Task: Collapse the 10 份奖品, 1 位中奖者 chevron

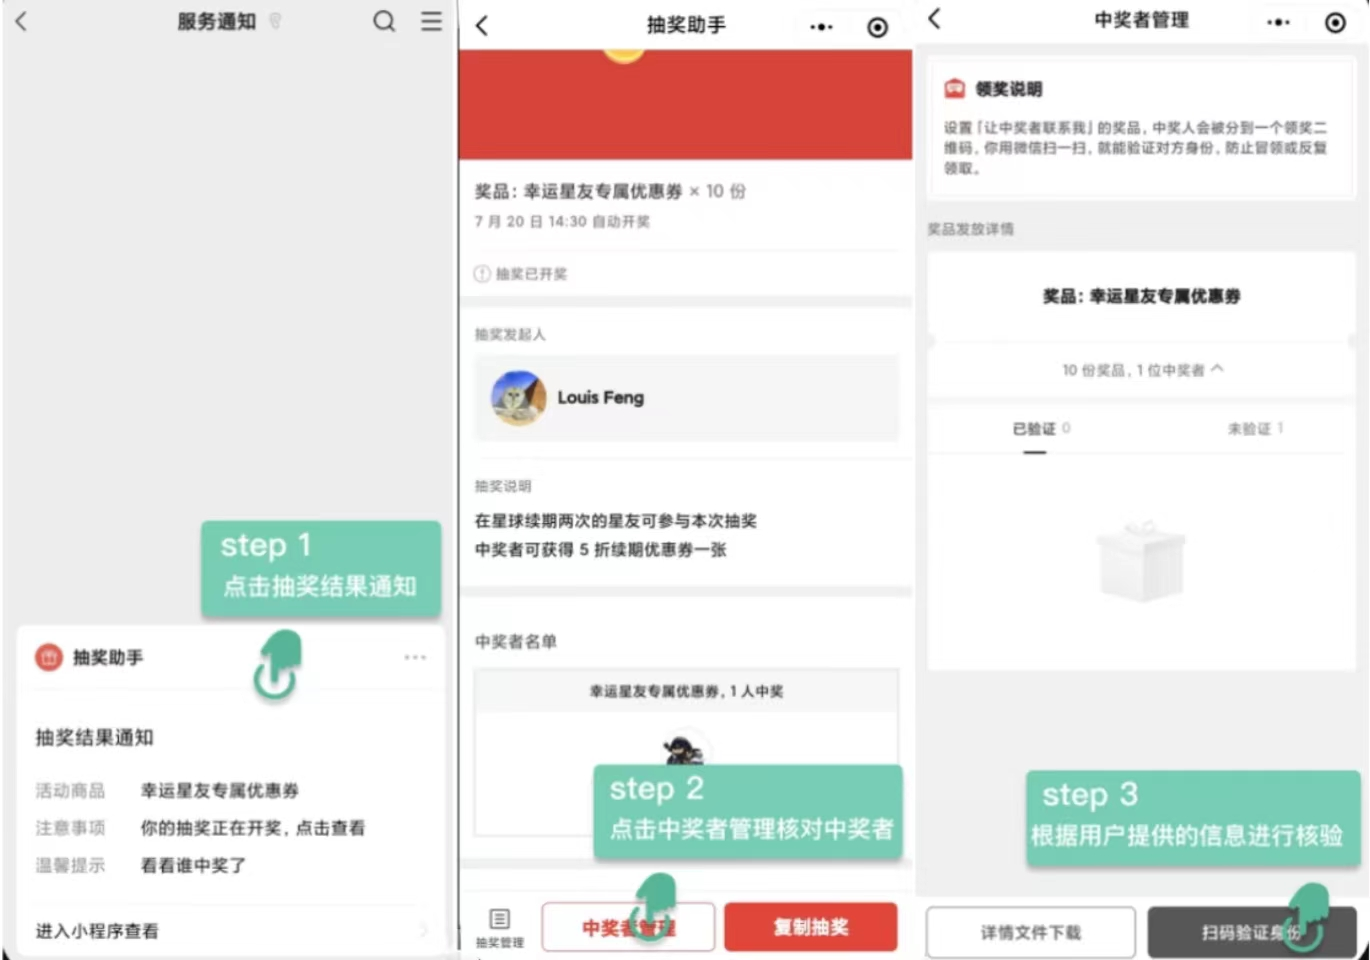Action: tap(1217, 369)
